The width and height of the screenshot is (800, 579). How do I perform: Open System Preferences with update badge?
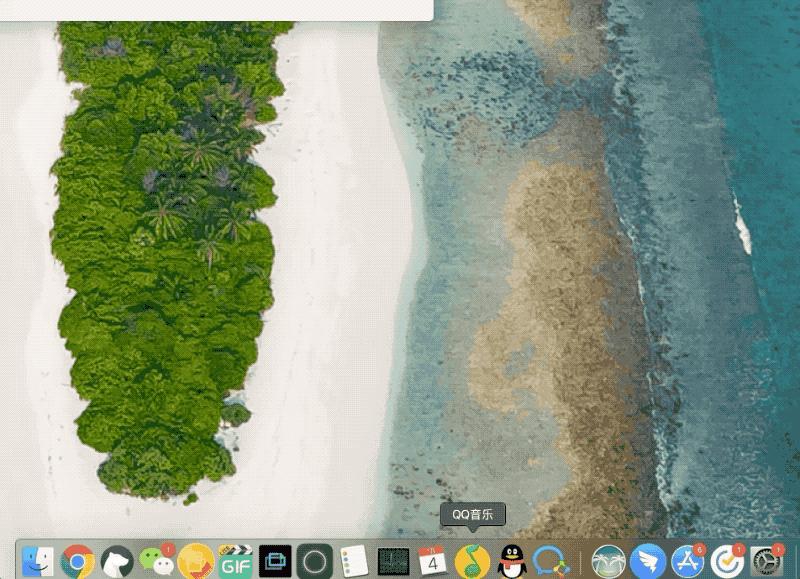click(766, 563)
